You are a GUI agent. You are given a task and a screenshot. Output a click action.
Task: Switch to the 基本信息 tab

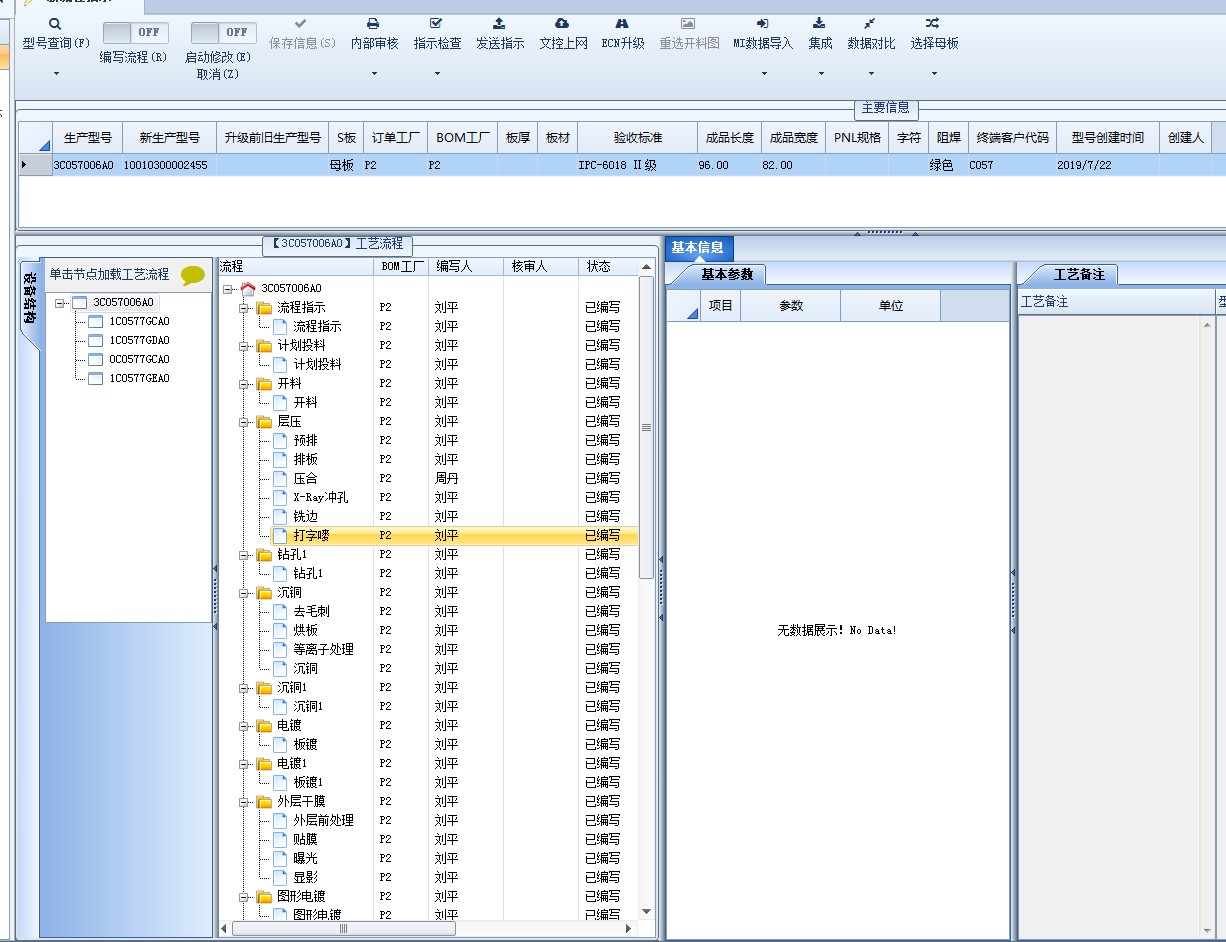click(698, 247)
